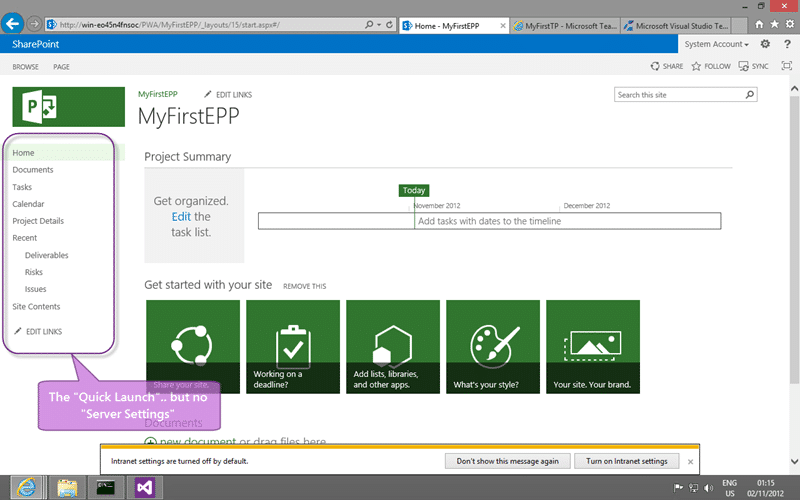
Task: Click FOLLOW in the page toolbar
Action: pyautogui.click(x=711, y=66)
